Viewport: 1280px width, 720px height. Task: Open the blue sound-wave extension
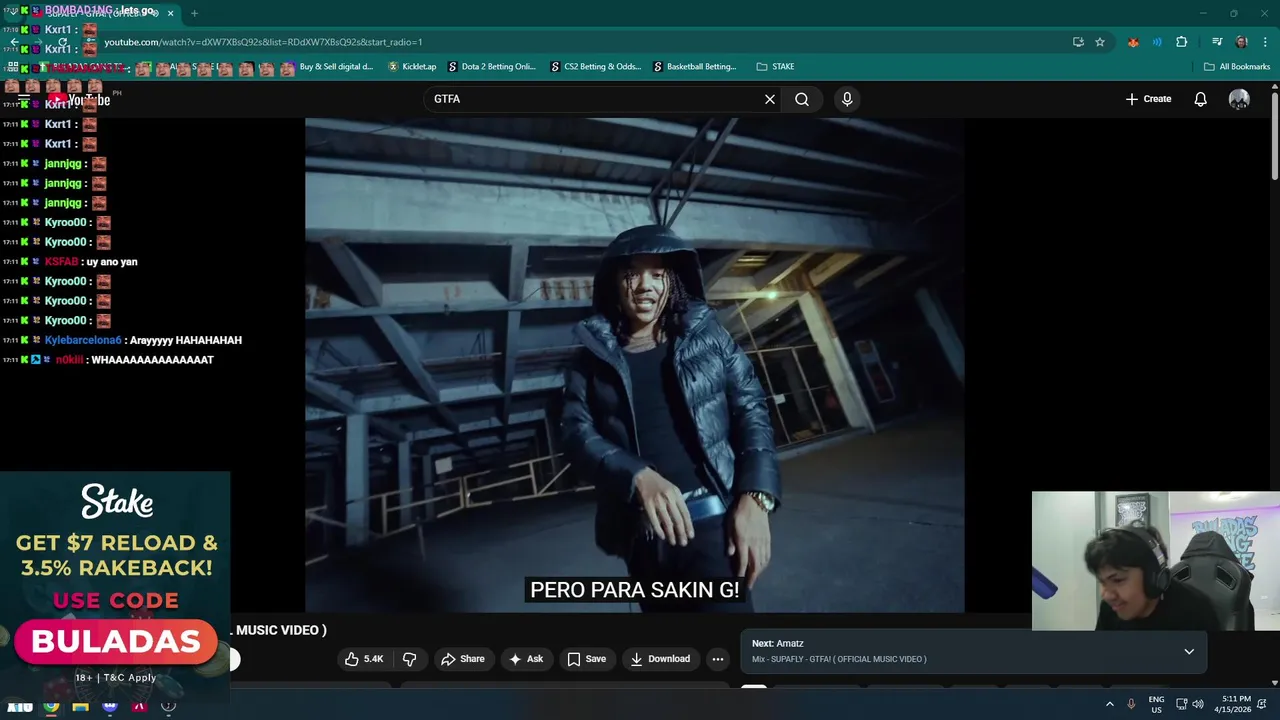1157,42
